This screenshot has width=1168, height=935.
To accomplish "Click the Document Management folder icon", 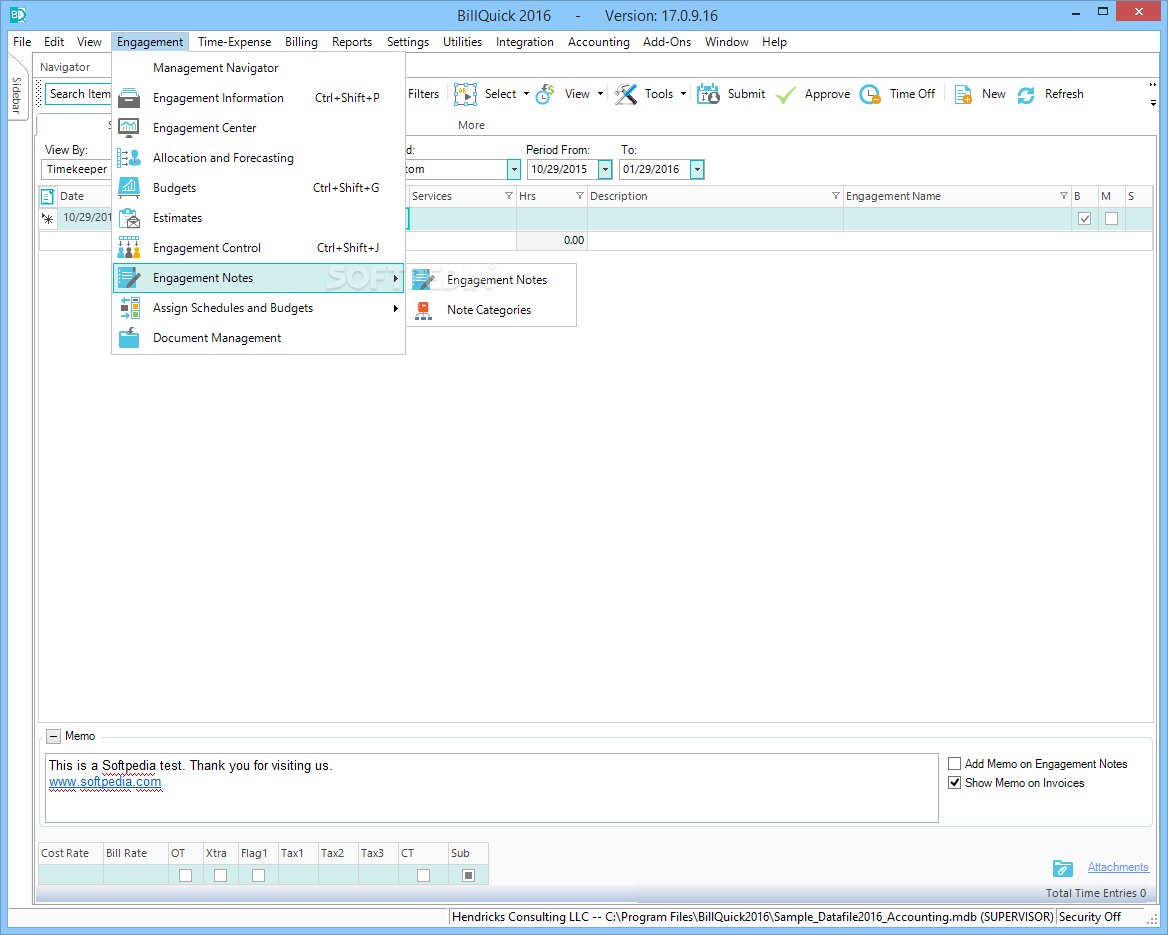I will click(x=129, y=337).
